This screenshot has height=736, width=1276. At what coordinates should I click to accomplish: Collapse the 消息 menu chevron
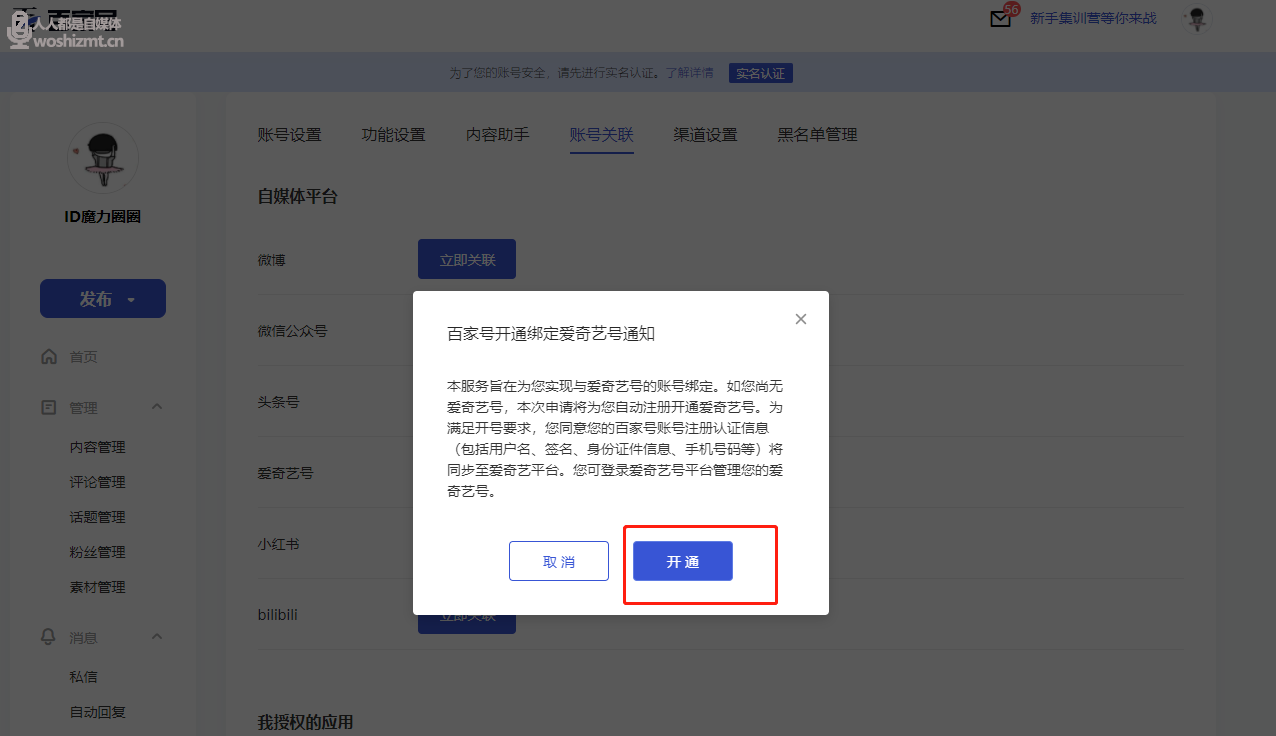point(157,637)
